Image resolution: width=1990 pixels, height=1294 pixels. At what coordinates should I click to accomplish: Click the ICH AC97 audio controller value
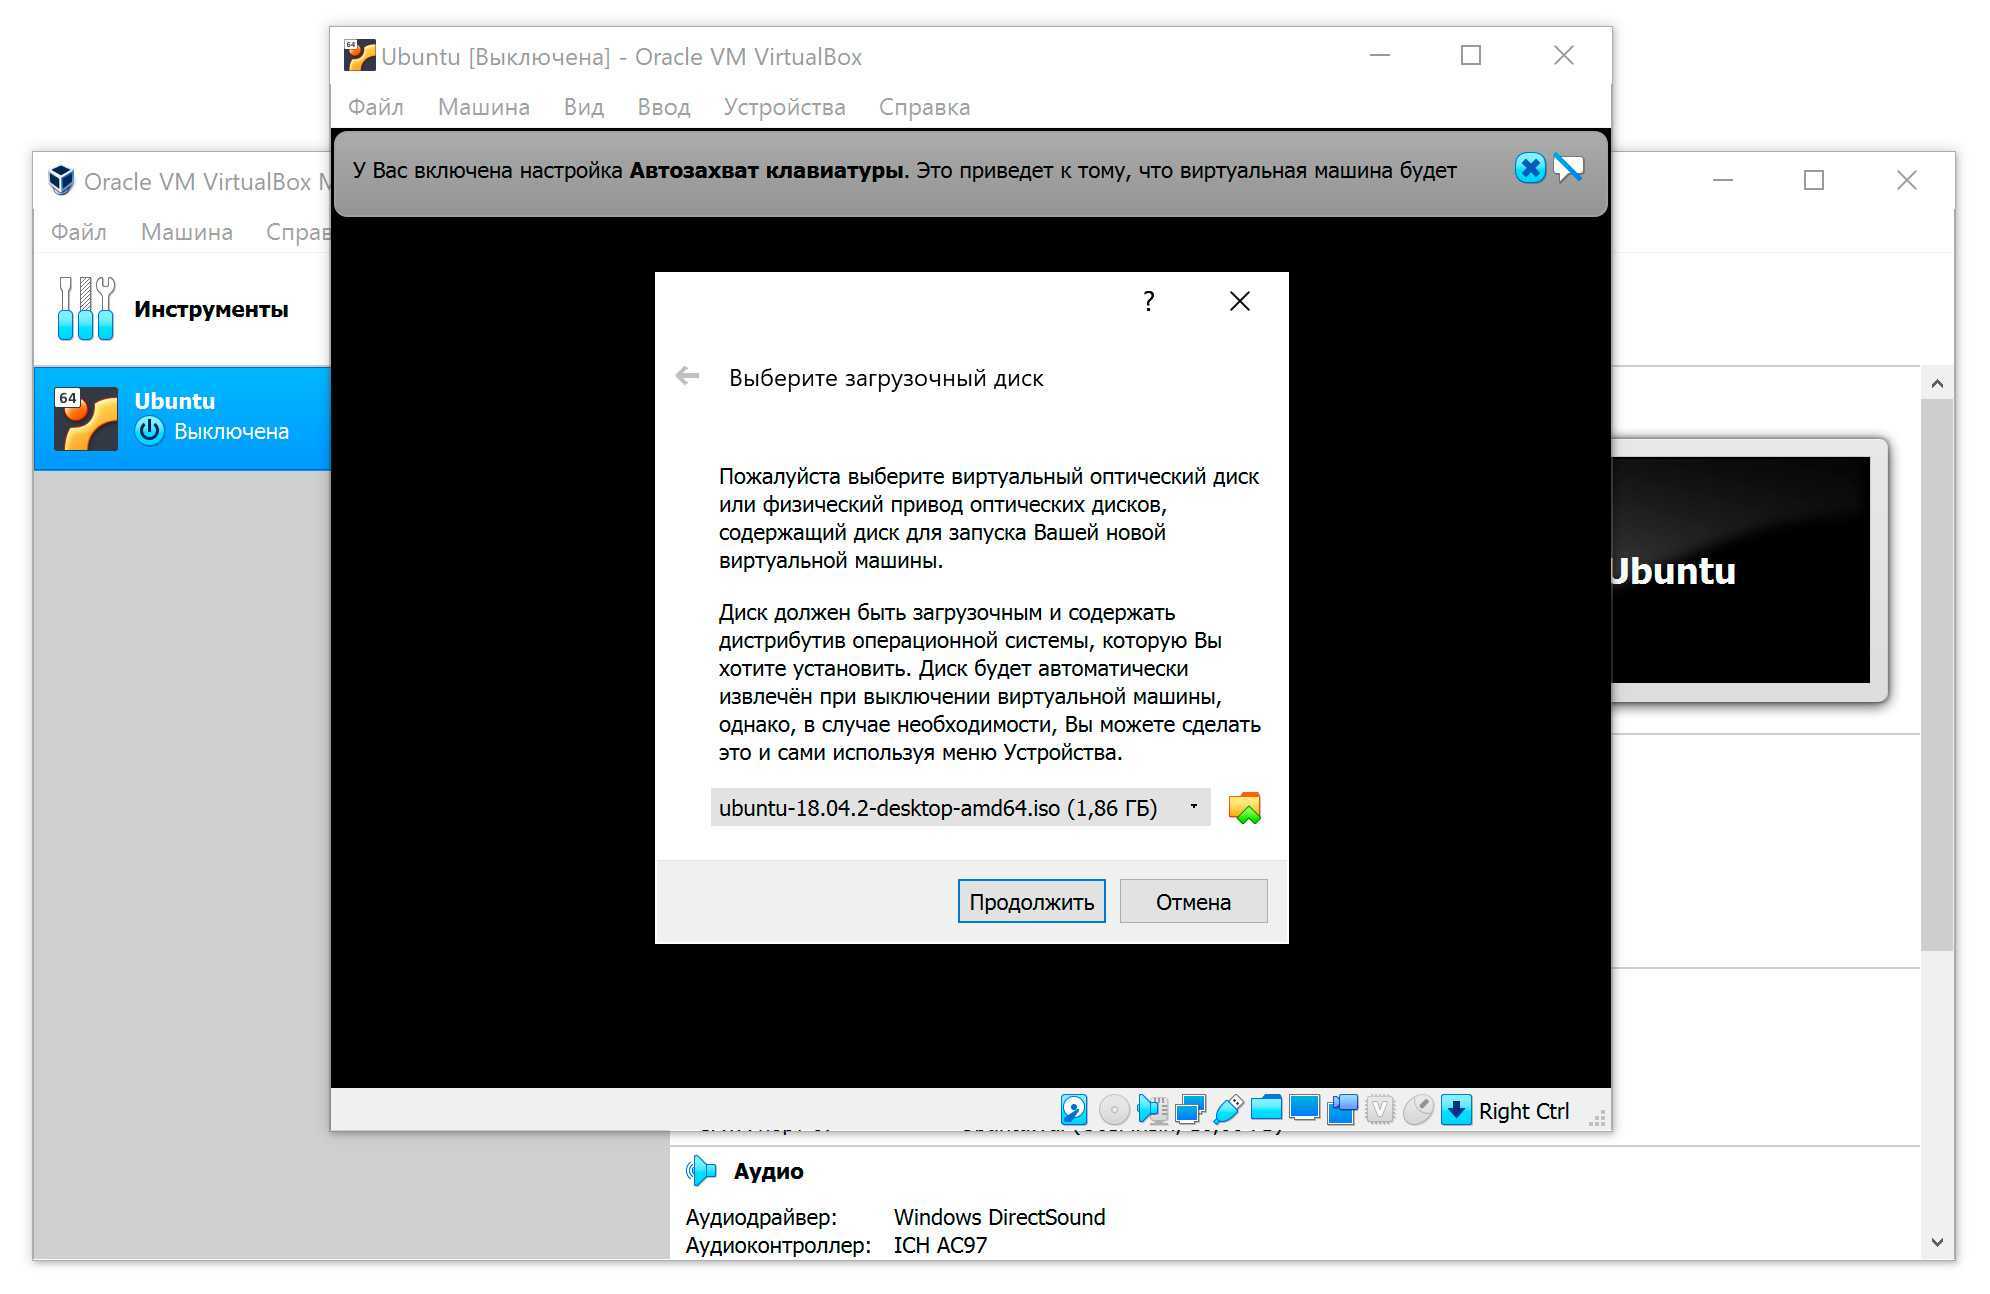click(940, 1245)
